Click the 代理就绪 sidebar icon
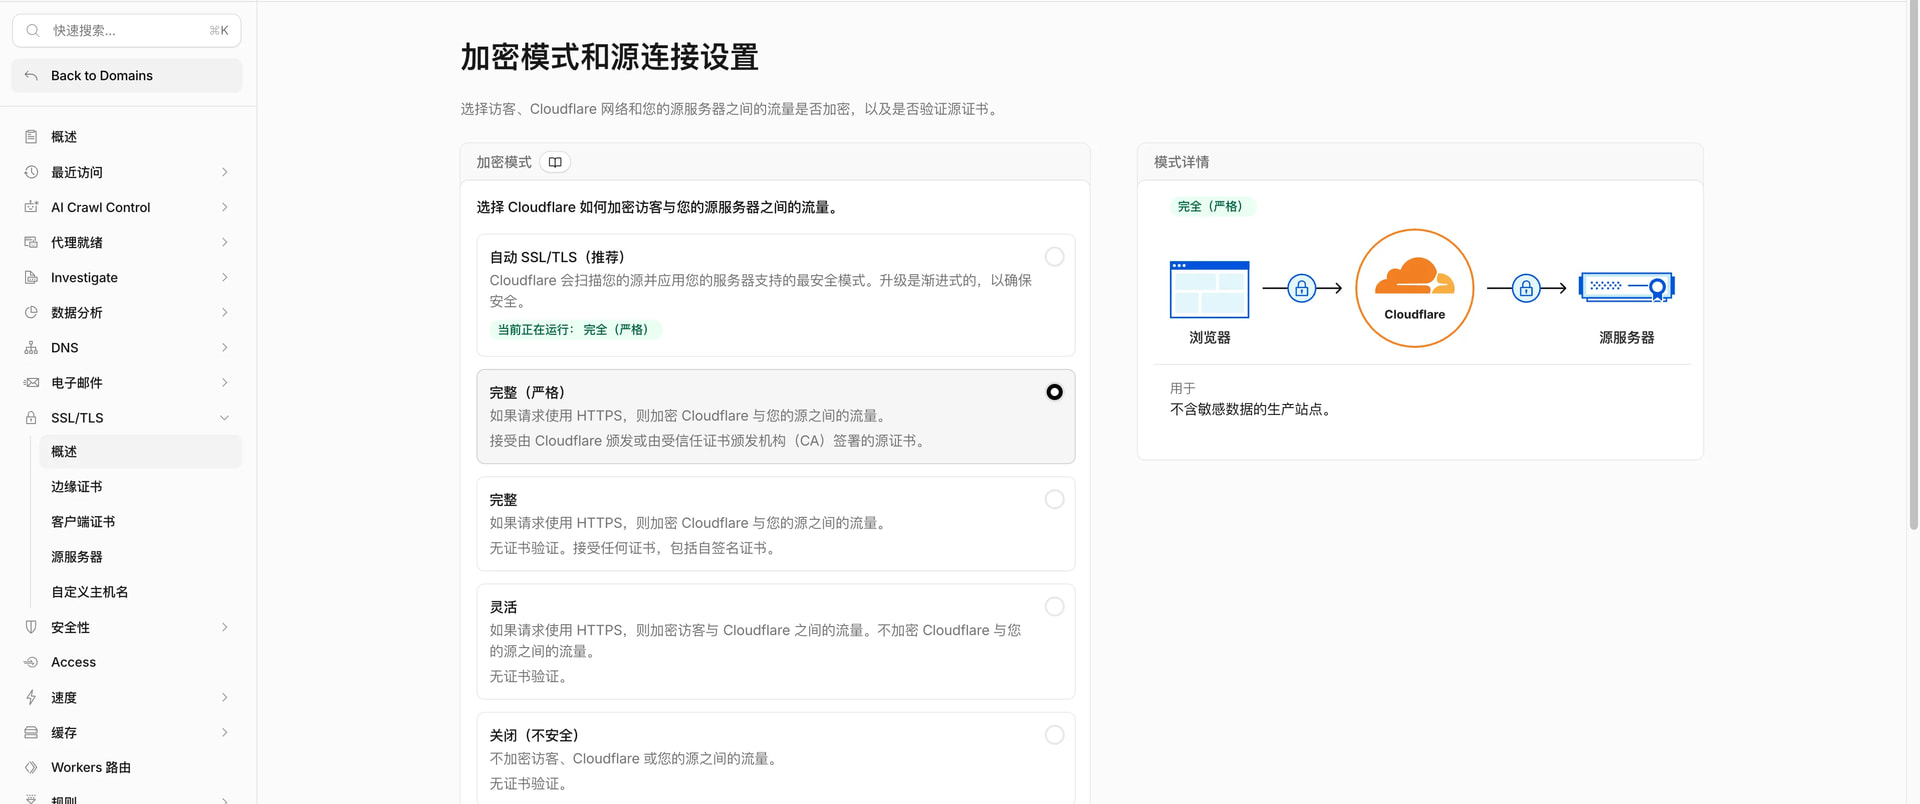Image resolution: width=1920 pixels, height=804 pixels. pyautogui.click(x=31, y=242)
